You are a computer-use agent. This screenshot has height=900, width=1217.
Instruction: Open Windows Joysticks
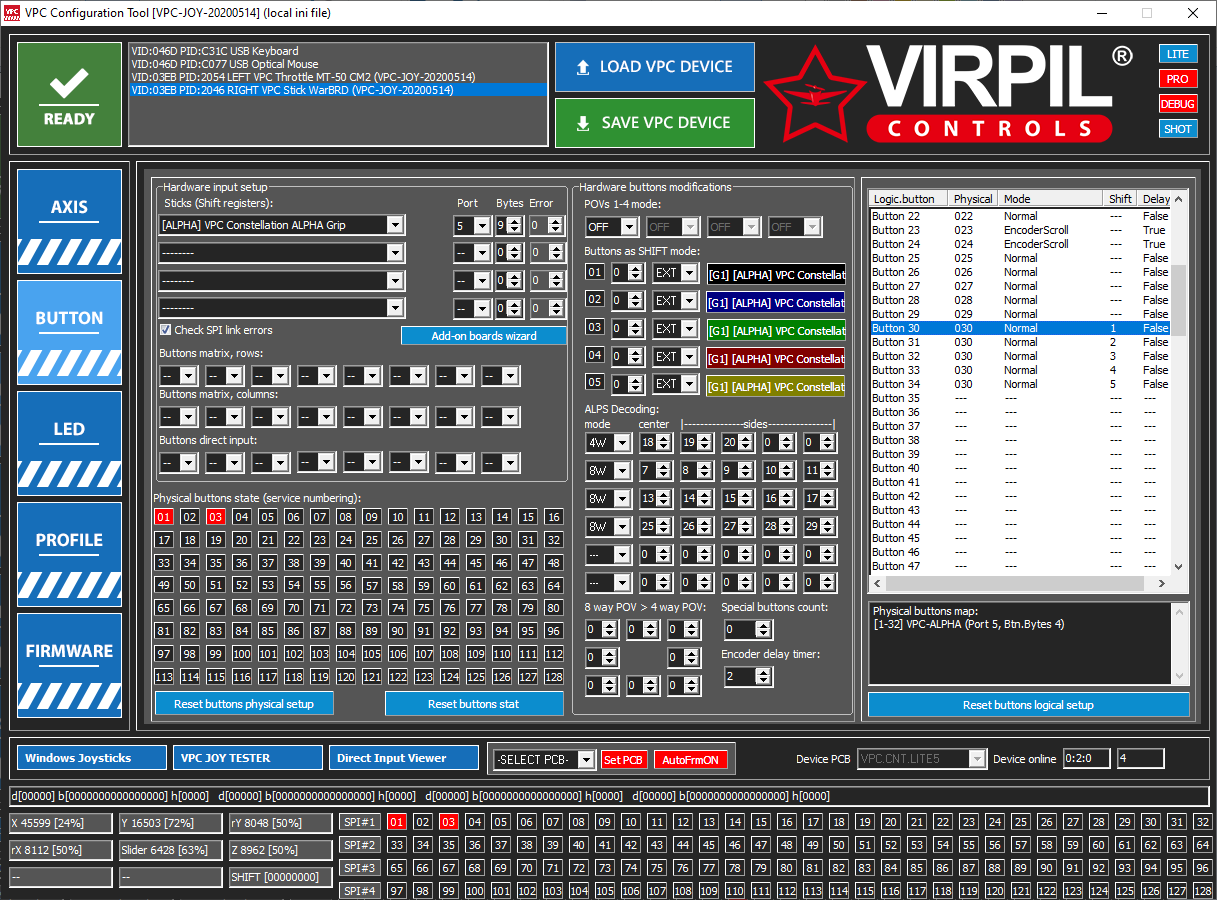[92, 758]
